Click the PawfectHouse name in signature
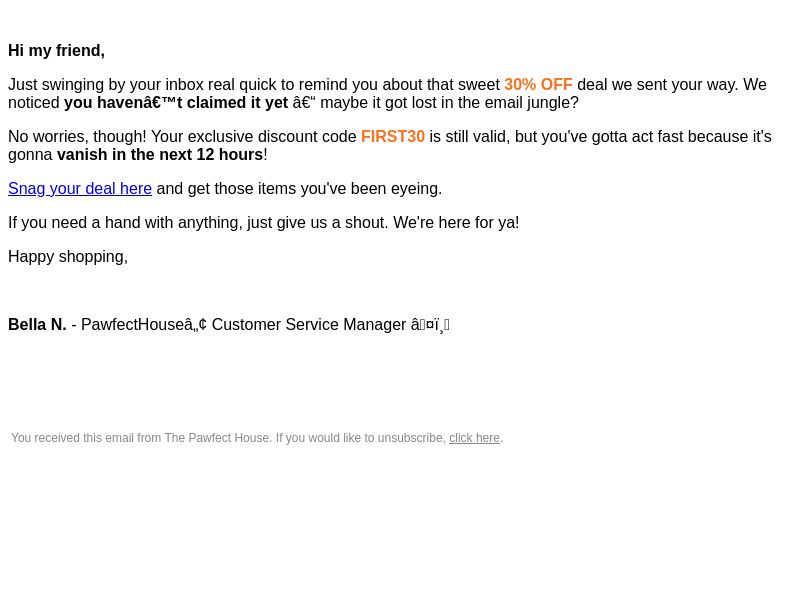Image resolution: width=800 pixels, height=600 pixels. 144,324
